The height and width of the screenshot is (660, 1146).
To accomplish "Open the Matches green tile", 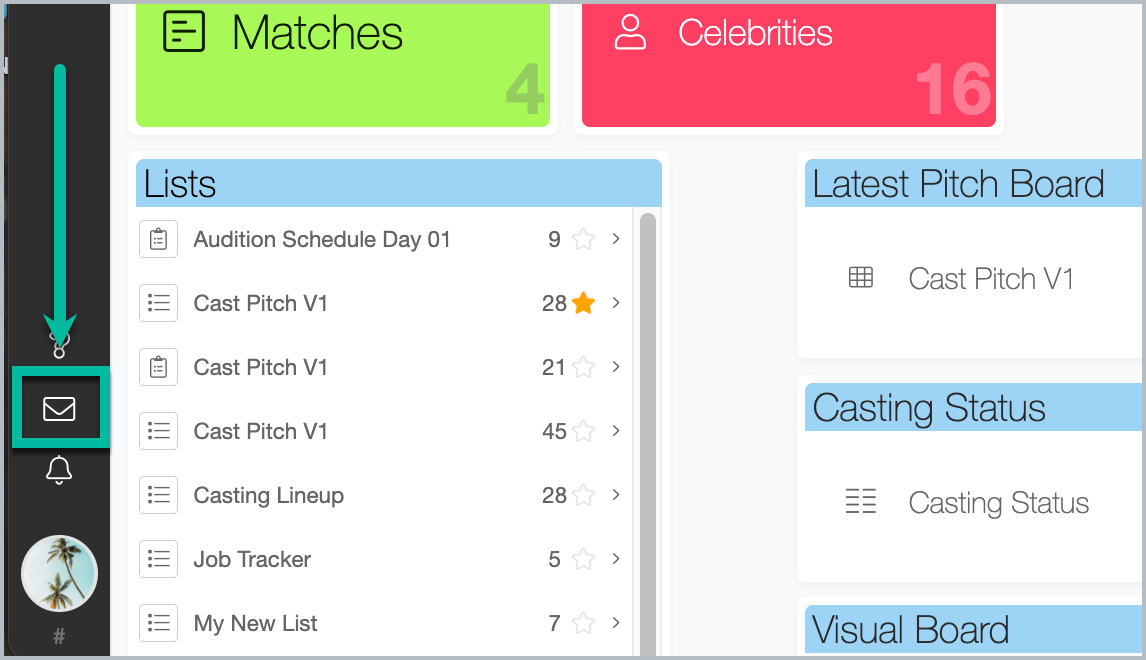I will point(343,64).
